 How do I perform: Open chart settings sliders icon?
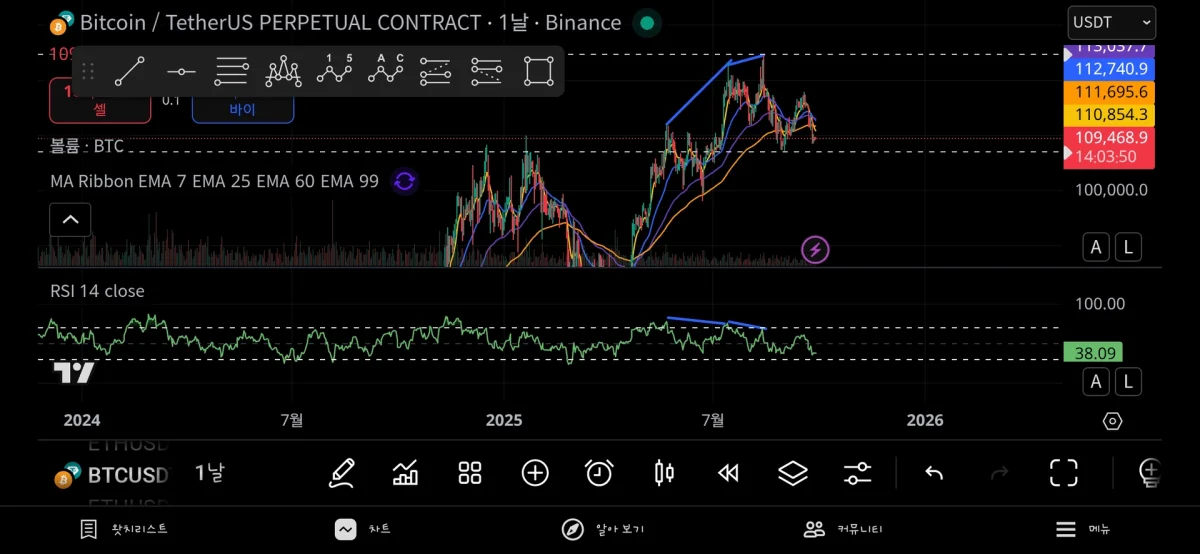tap(858, 473)
